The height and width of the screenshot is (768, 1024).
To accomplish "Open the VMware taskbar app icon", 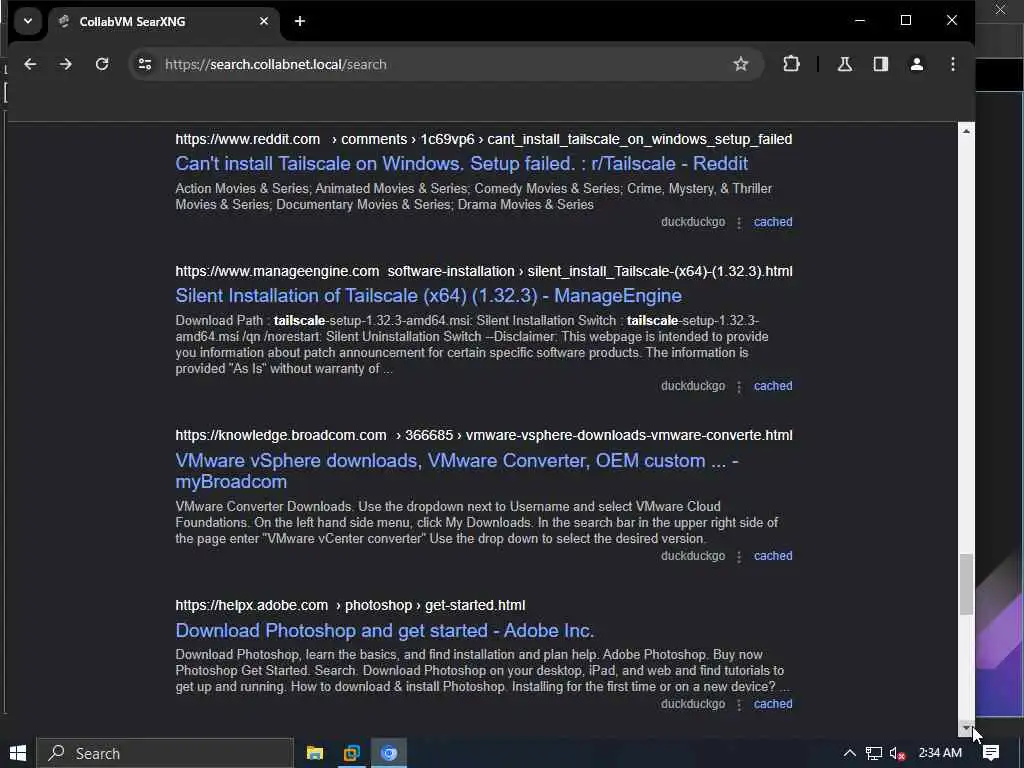I will click(352, 753).
